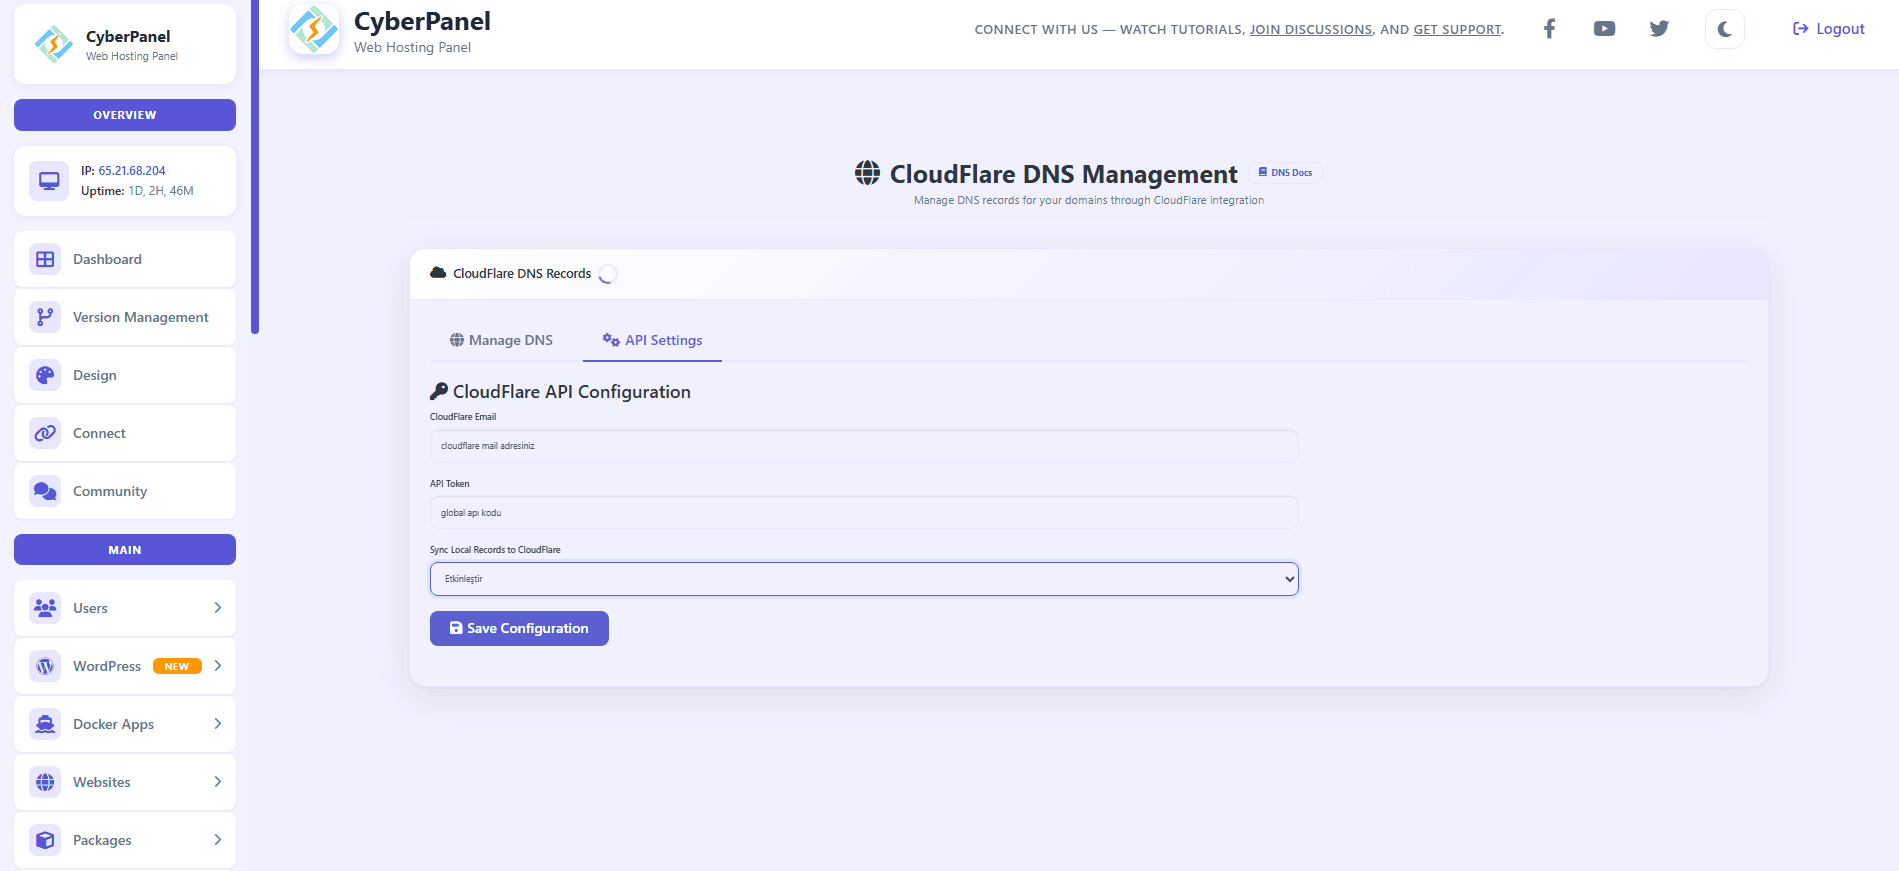Focus the API Token input field

tap(864, 513)
